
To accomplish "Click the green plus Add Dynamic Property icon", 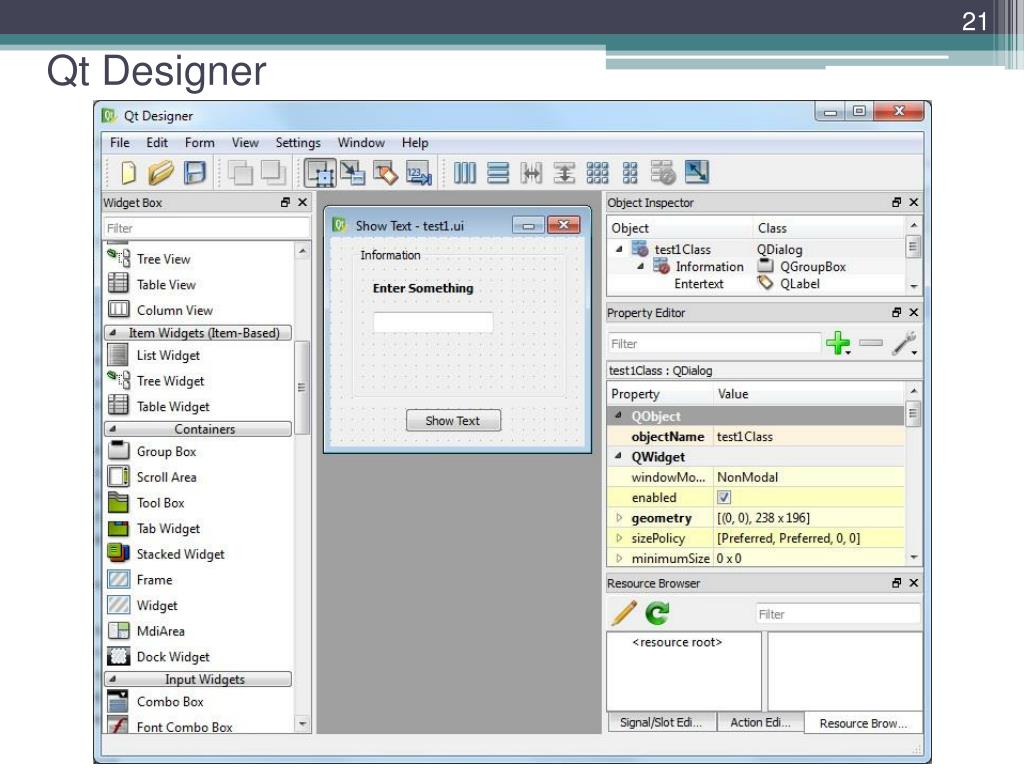I will click(x=838, y=343).
